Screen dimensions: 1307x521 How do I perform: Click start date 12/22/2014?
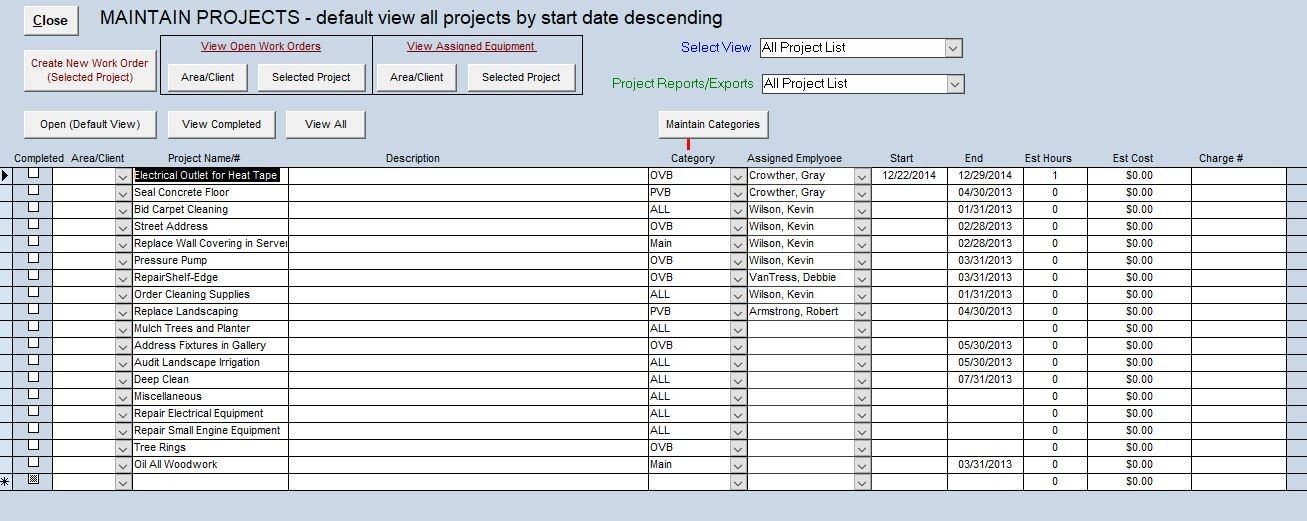pyautogui.click(x=909, y=175)
